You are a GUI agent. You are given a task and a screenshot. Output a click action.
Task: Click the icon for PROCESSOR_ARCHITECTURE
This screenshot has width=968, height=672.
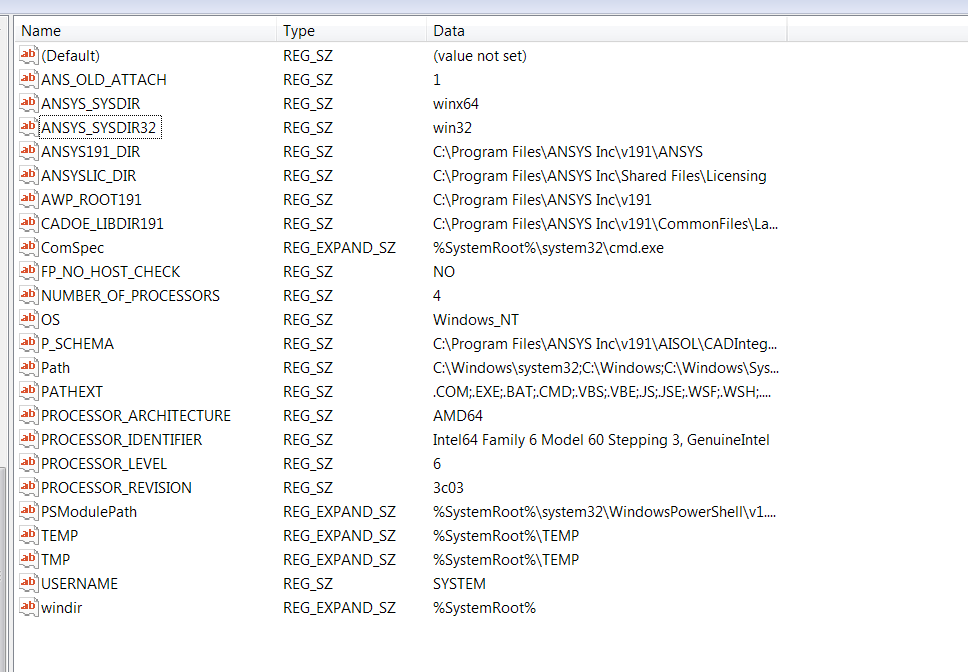coord(28,416)
